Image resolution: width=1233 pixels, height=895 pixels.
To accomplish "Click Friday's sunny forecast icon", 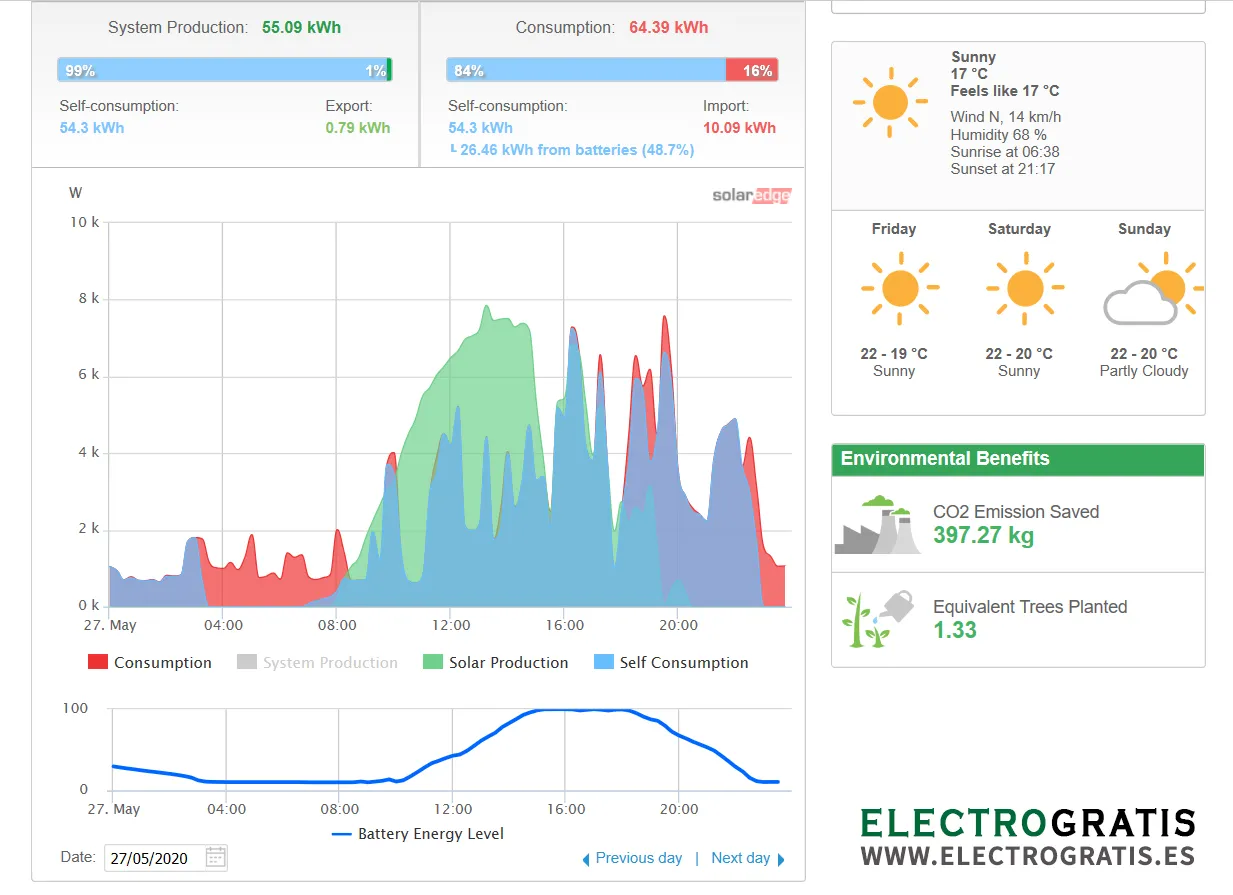I will click(898, 288).
